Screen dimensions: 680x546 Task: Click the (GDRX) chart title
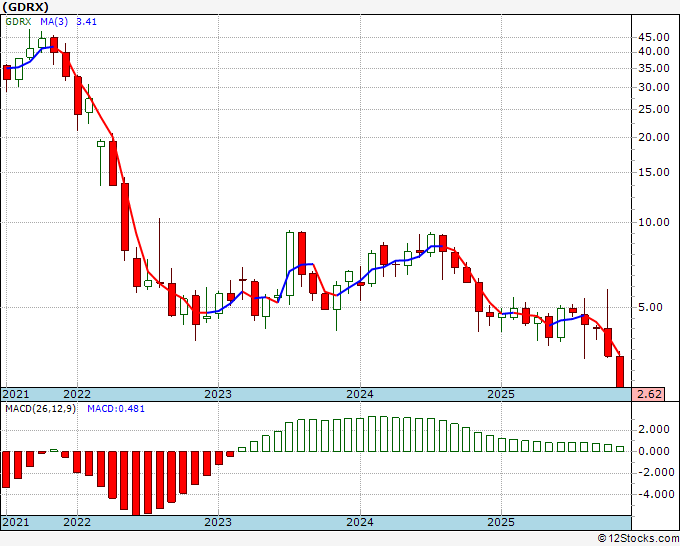click(26, 7)
